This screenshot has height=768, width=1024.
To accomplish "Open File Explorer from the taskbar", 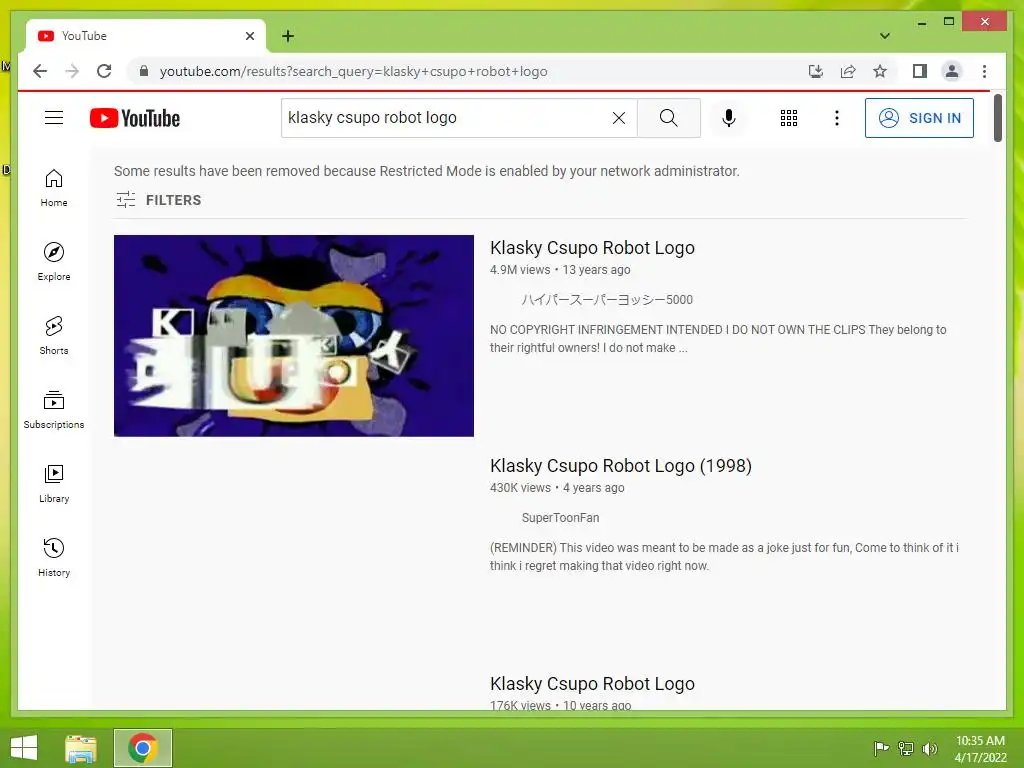I will (x=81, y=748).
